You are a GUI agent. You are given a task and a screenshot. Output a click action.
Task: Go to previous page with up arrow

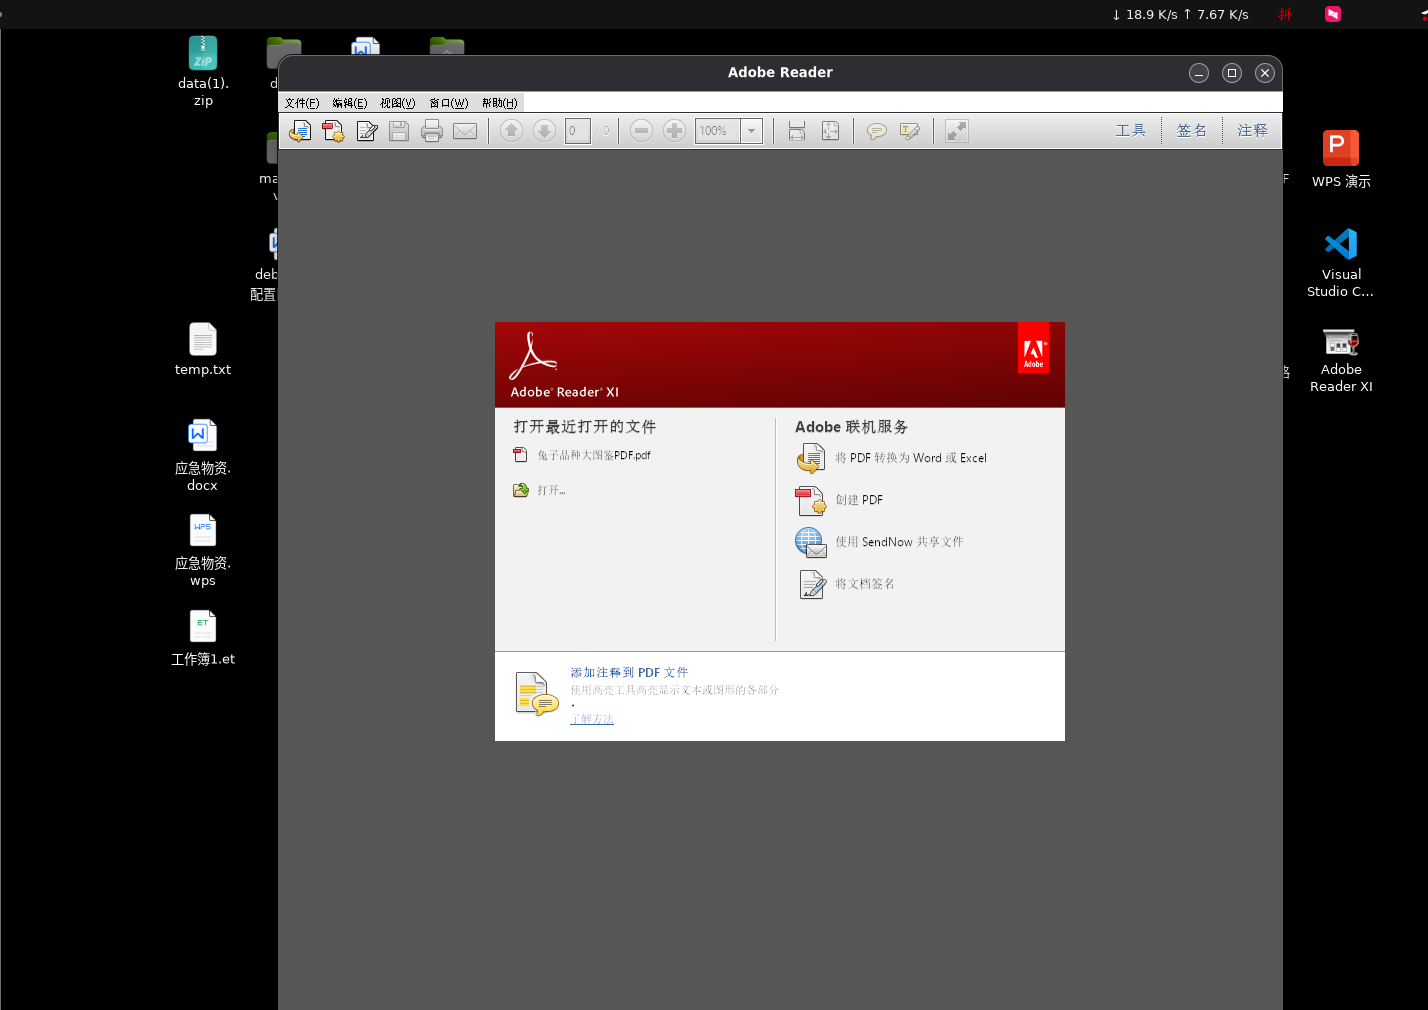(511, 131)
